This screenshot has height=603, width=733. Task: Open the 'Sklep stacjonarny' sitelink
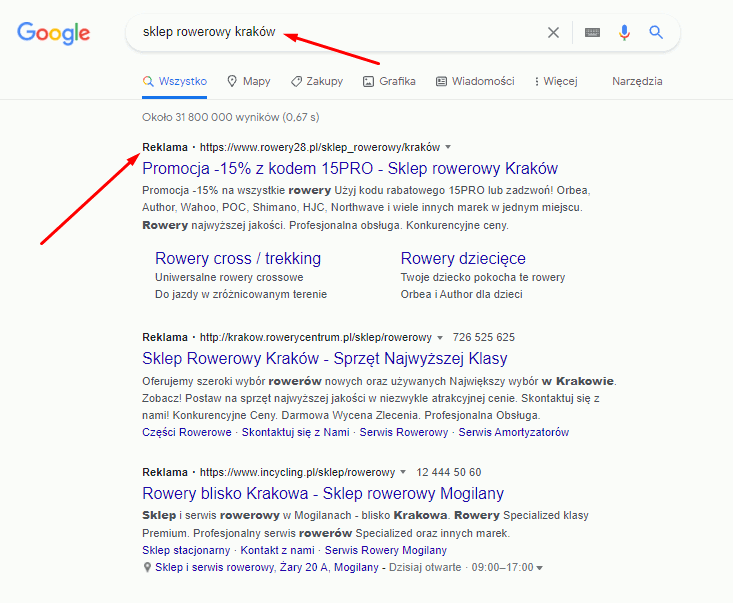tap(186, 550)
